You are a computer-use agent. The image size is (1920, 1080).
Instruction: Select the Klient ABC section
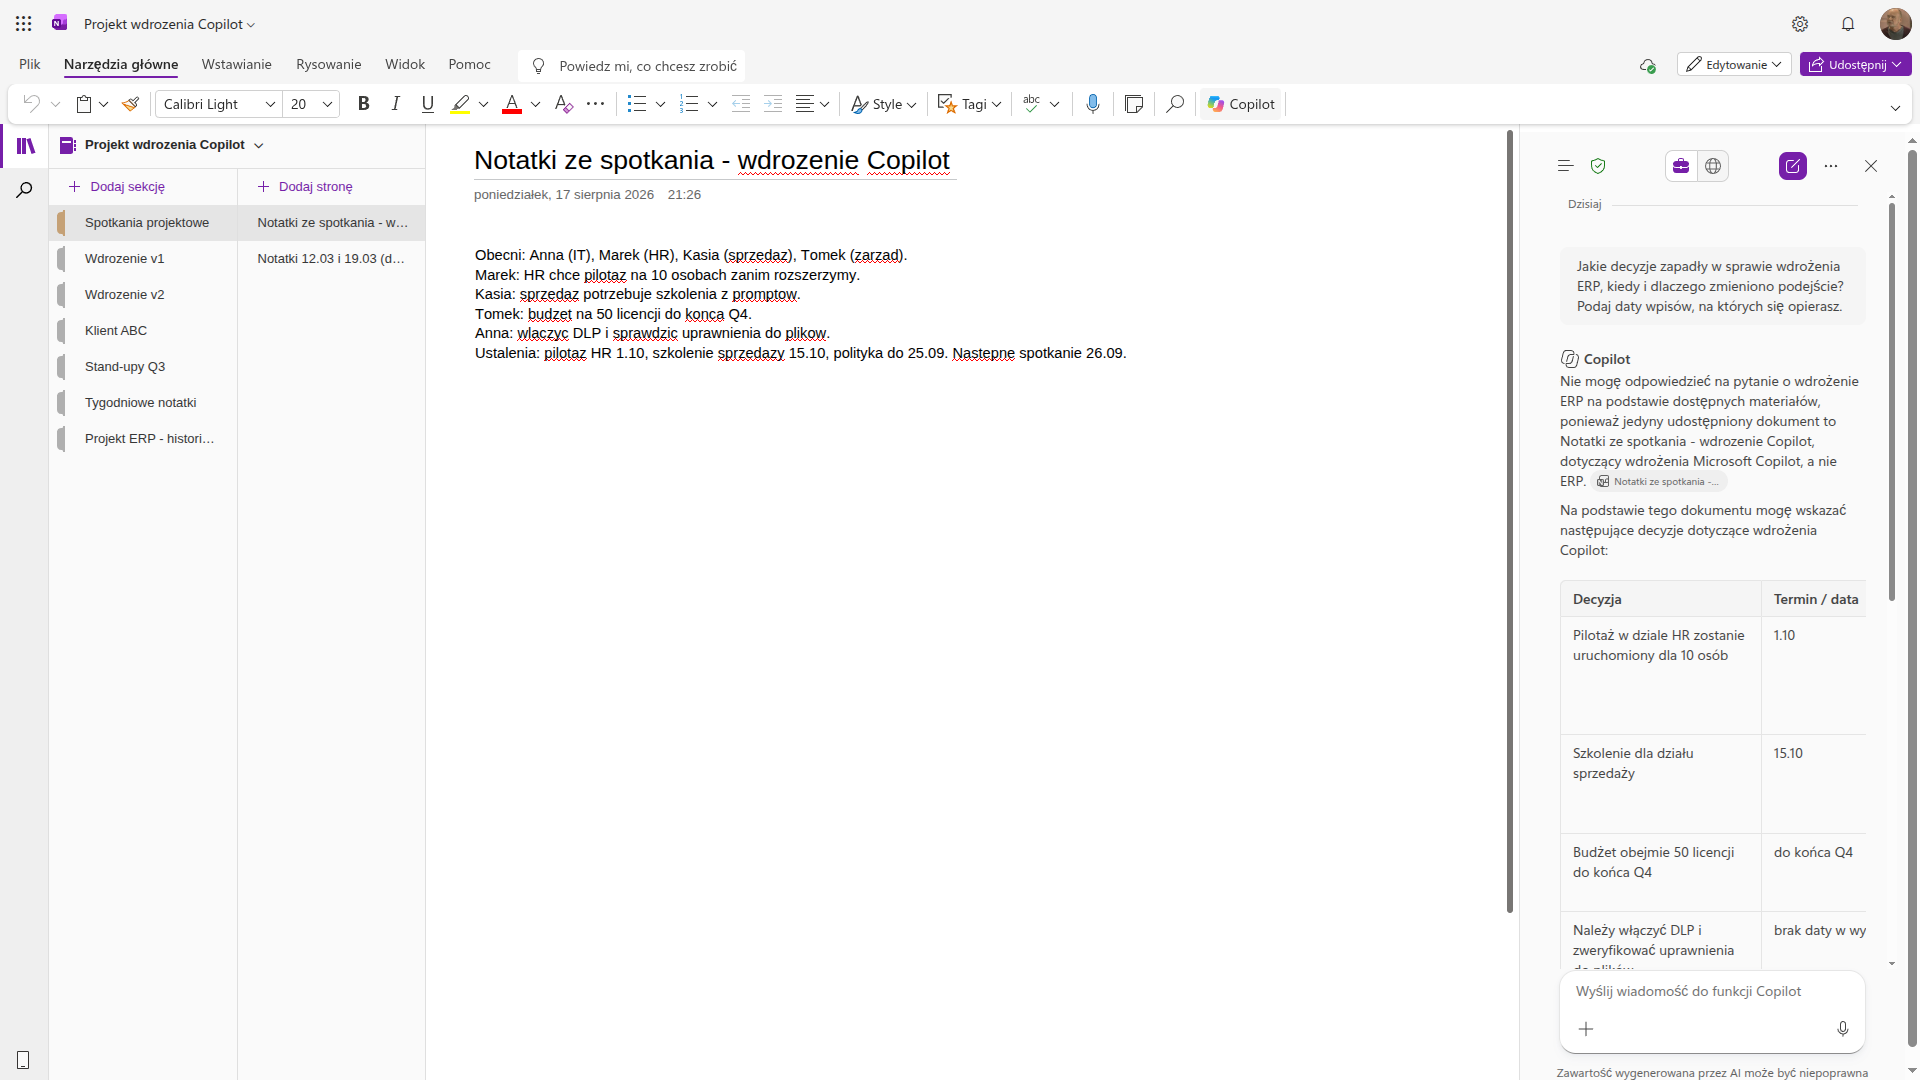click(x=143, y=331)
